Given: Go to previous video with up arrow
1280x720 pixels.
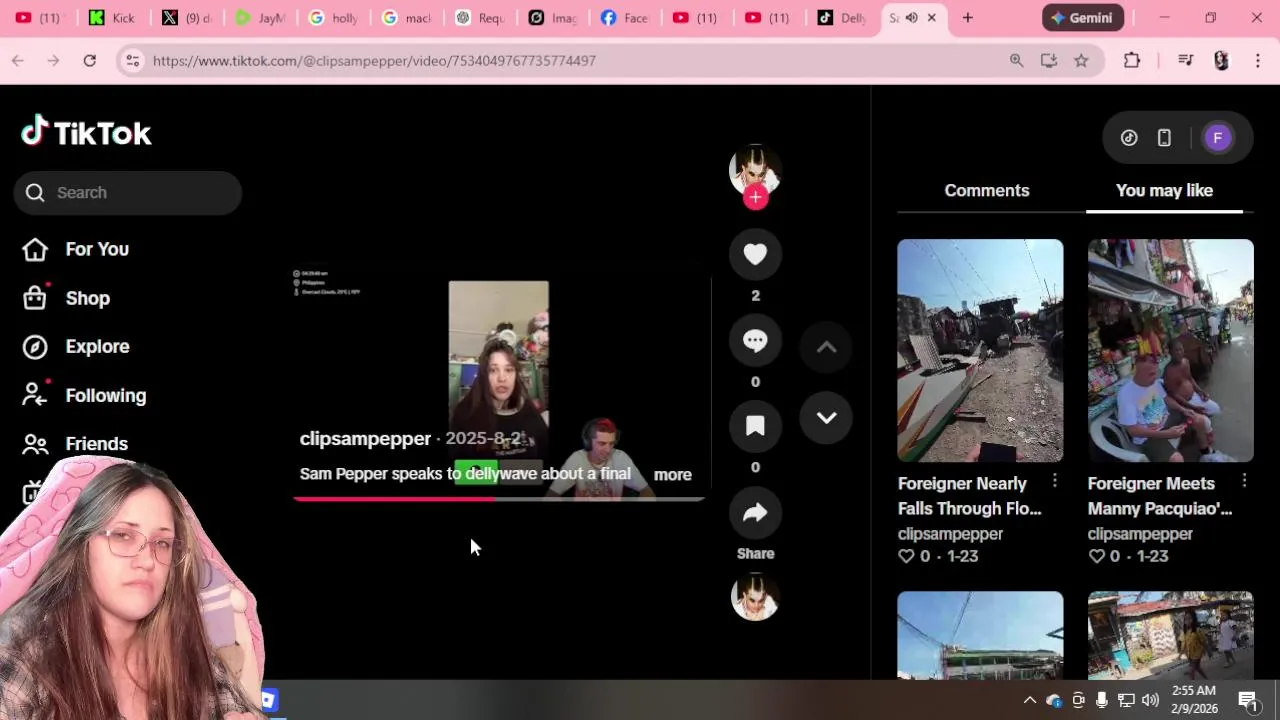Looking at the screenshot, I should tap(826, 347).
